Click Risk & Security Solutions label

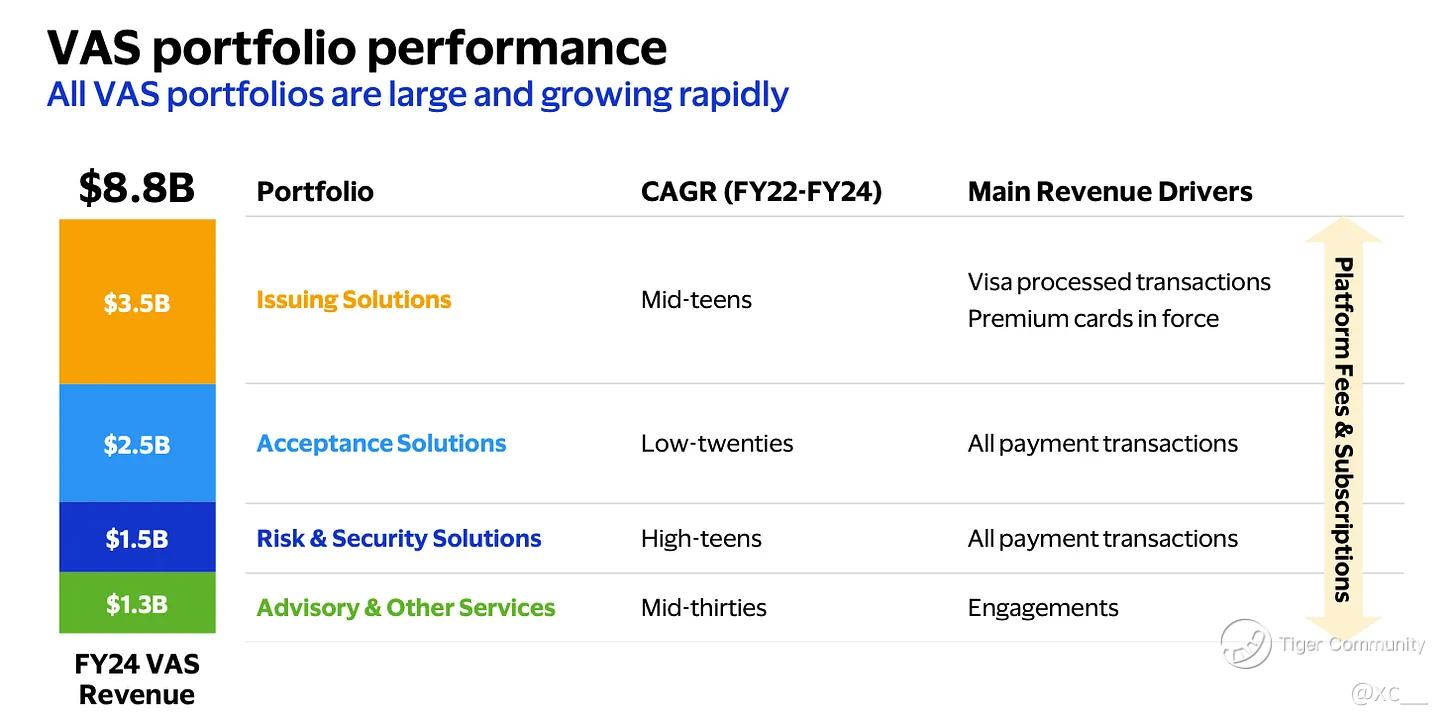click(399, 538)
